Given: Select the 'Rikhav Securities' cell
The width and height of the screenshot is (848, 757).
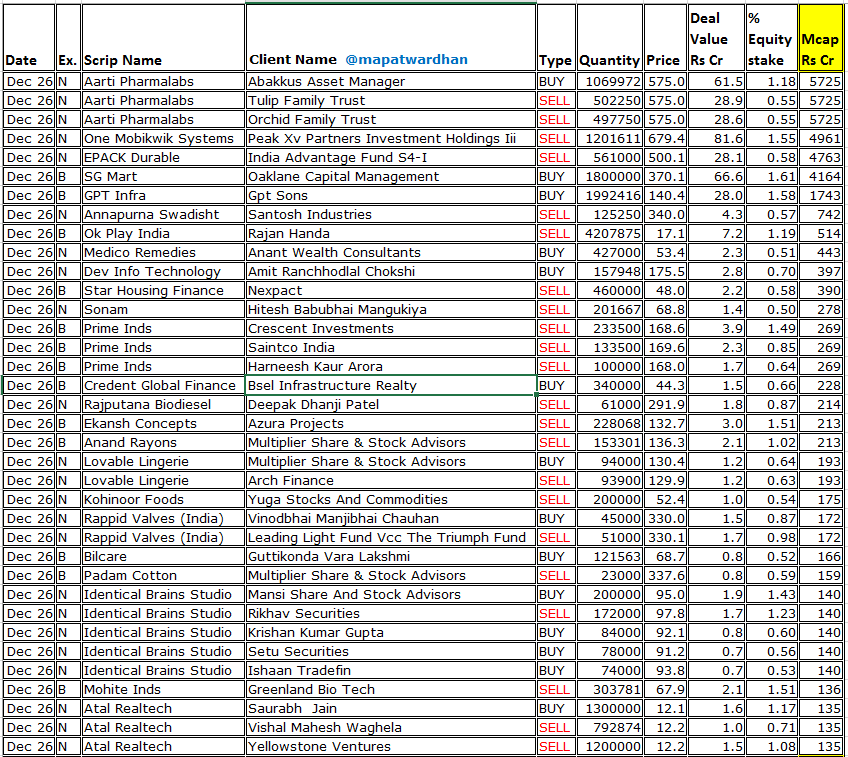Looking at the screenshot, I should click(391, 613).
